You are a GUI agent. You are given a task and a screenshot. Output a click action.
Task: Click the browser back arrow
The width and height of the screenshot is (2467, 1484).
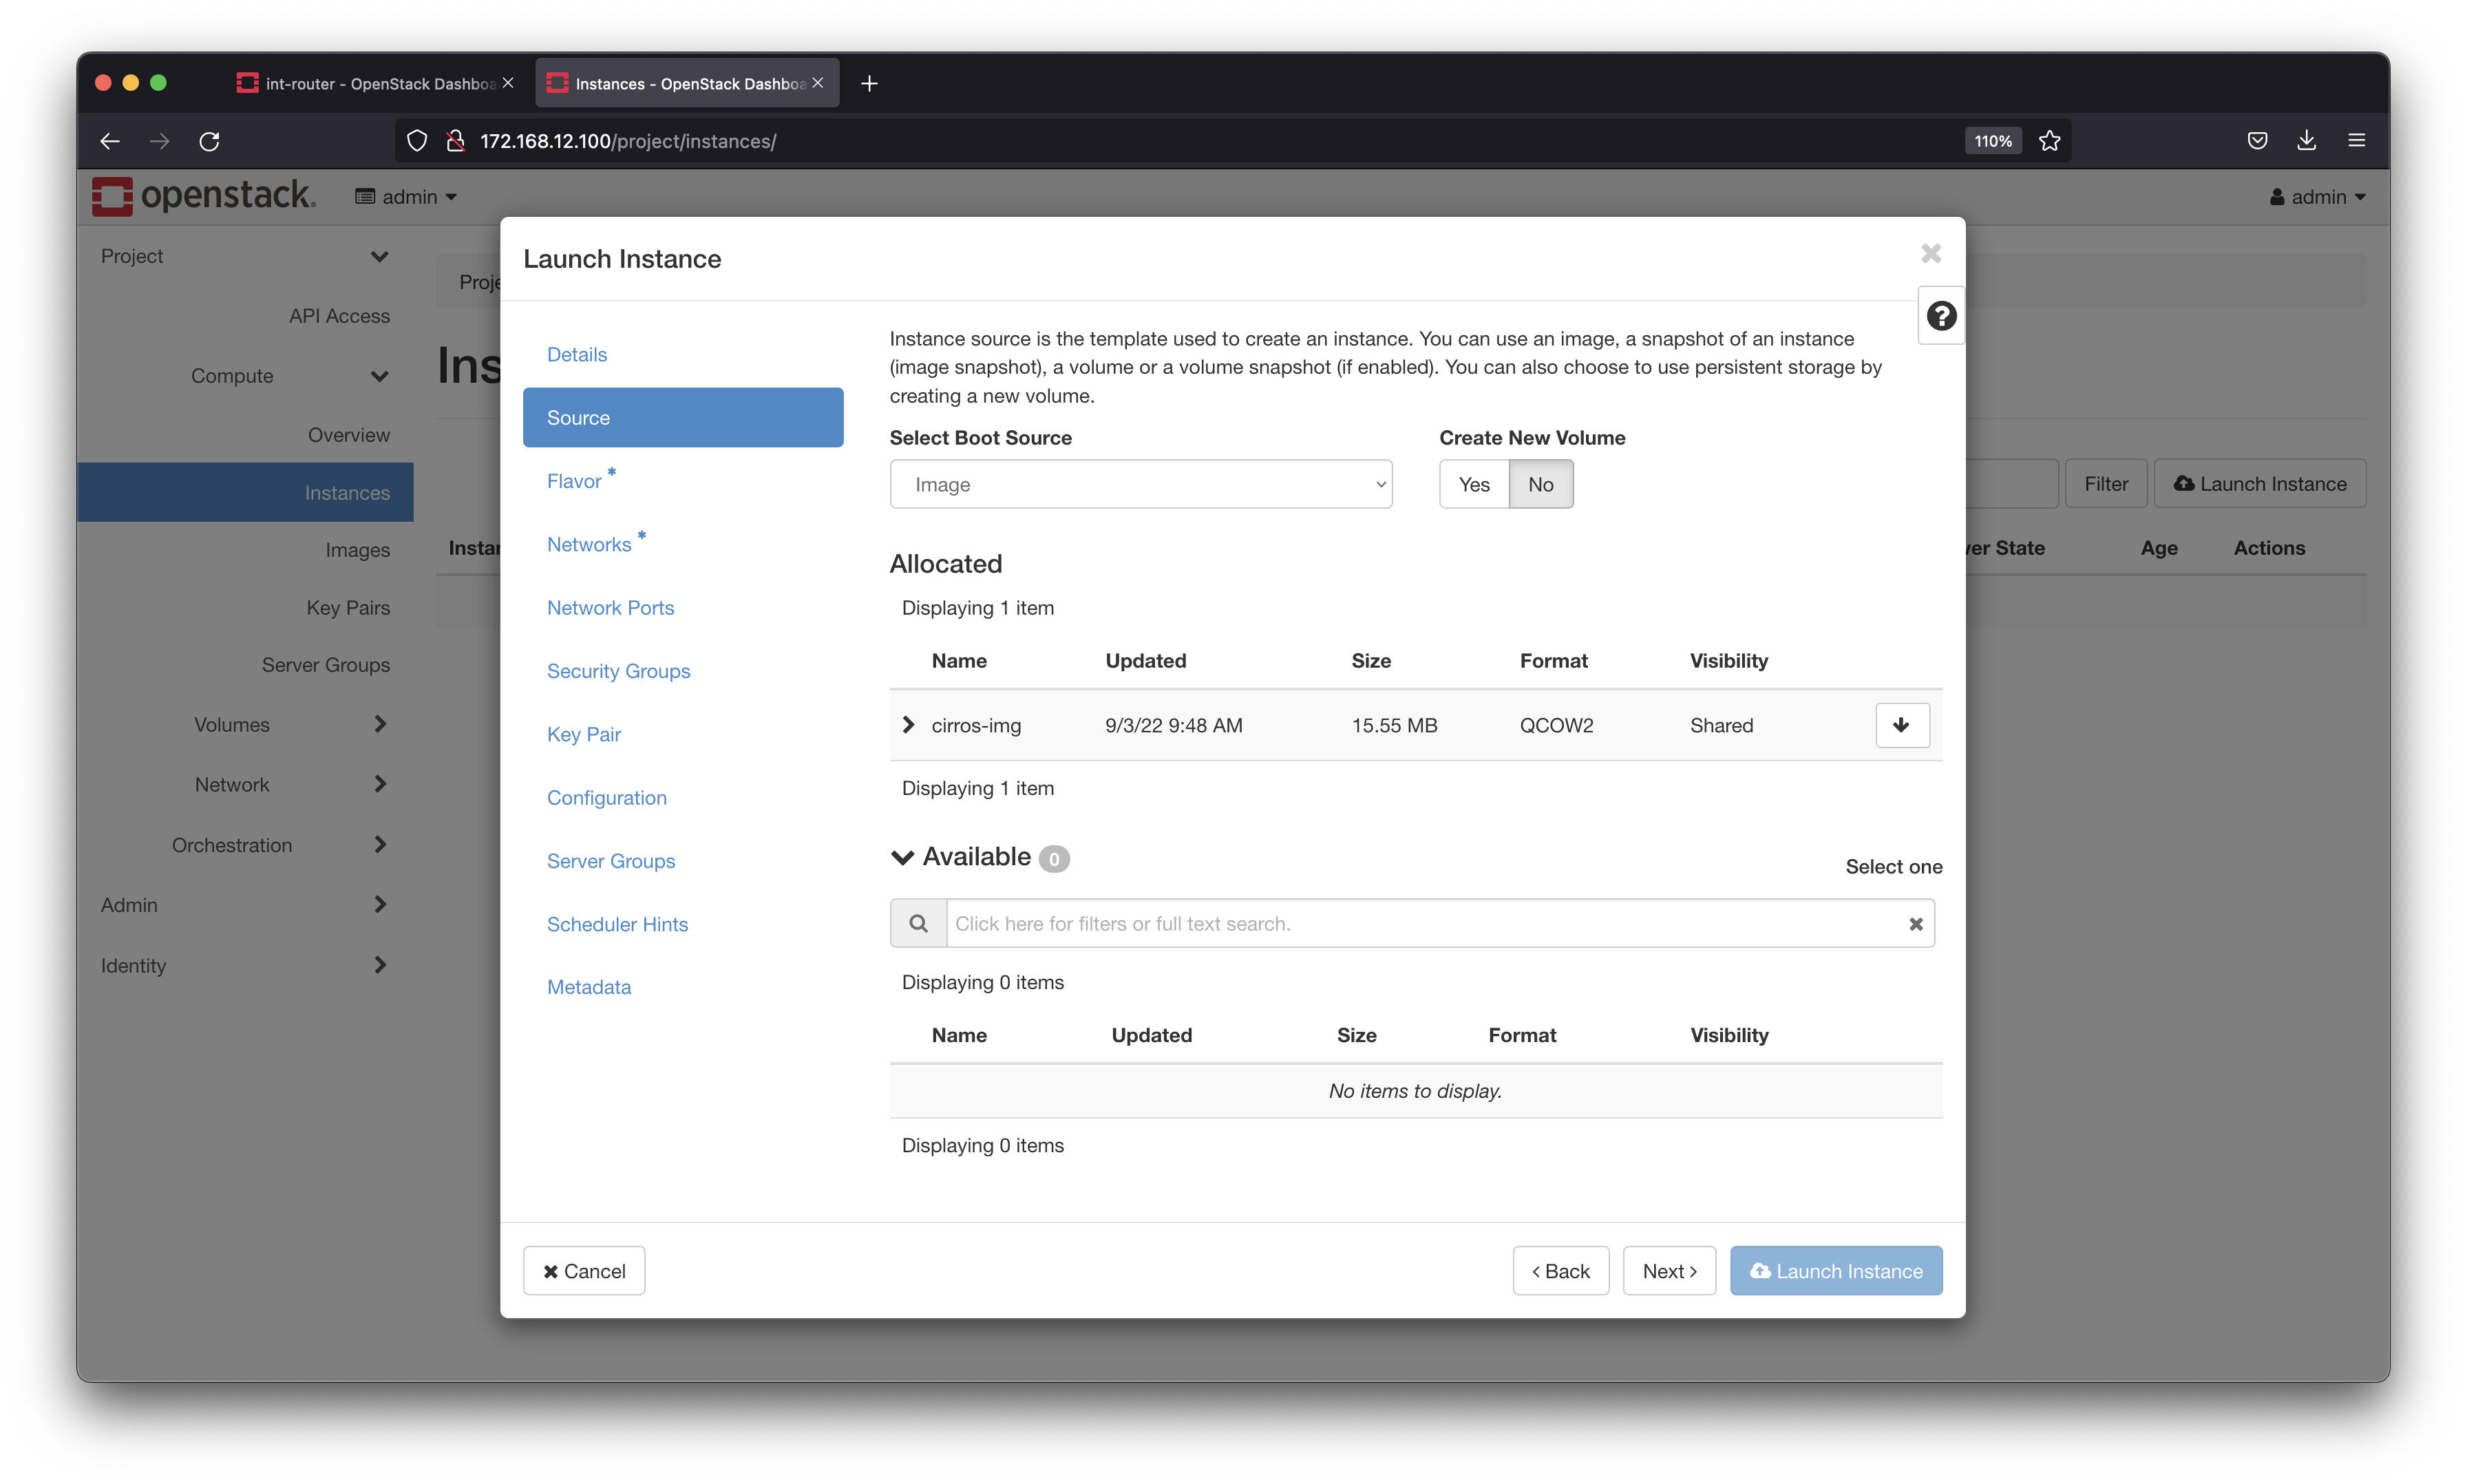click(110, 141)
